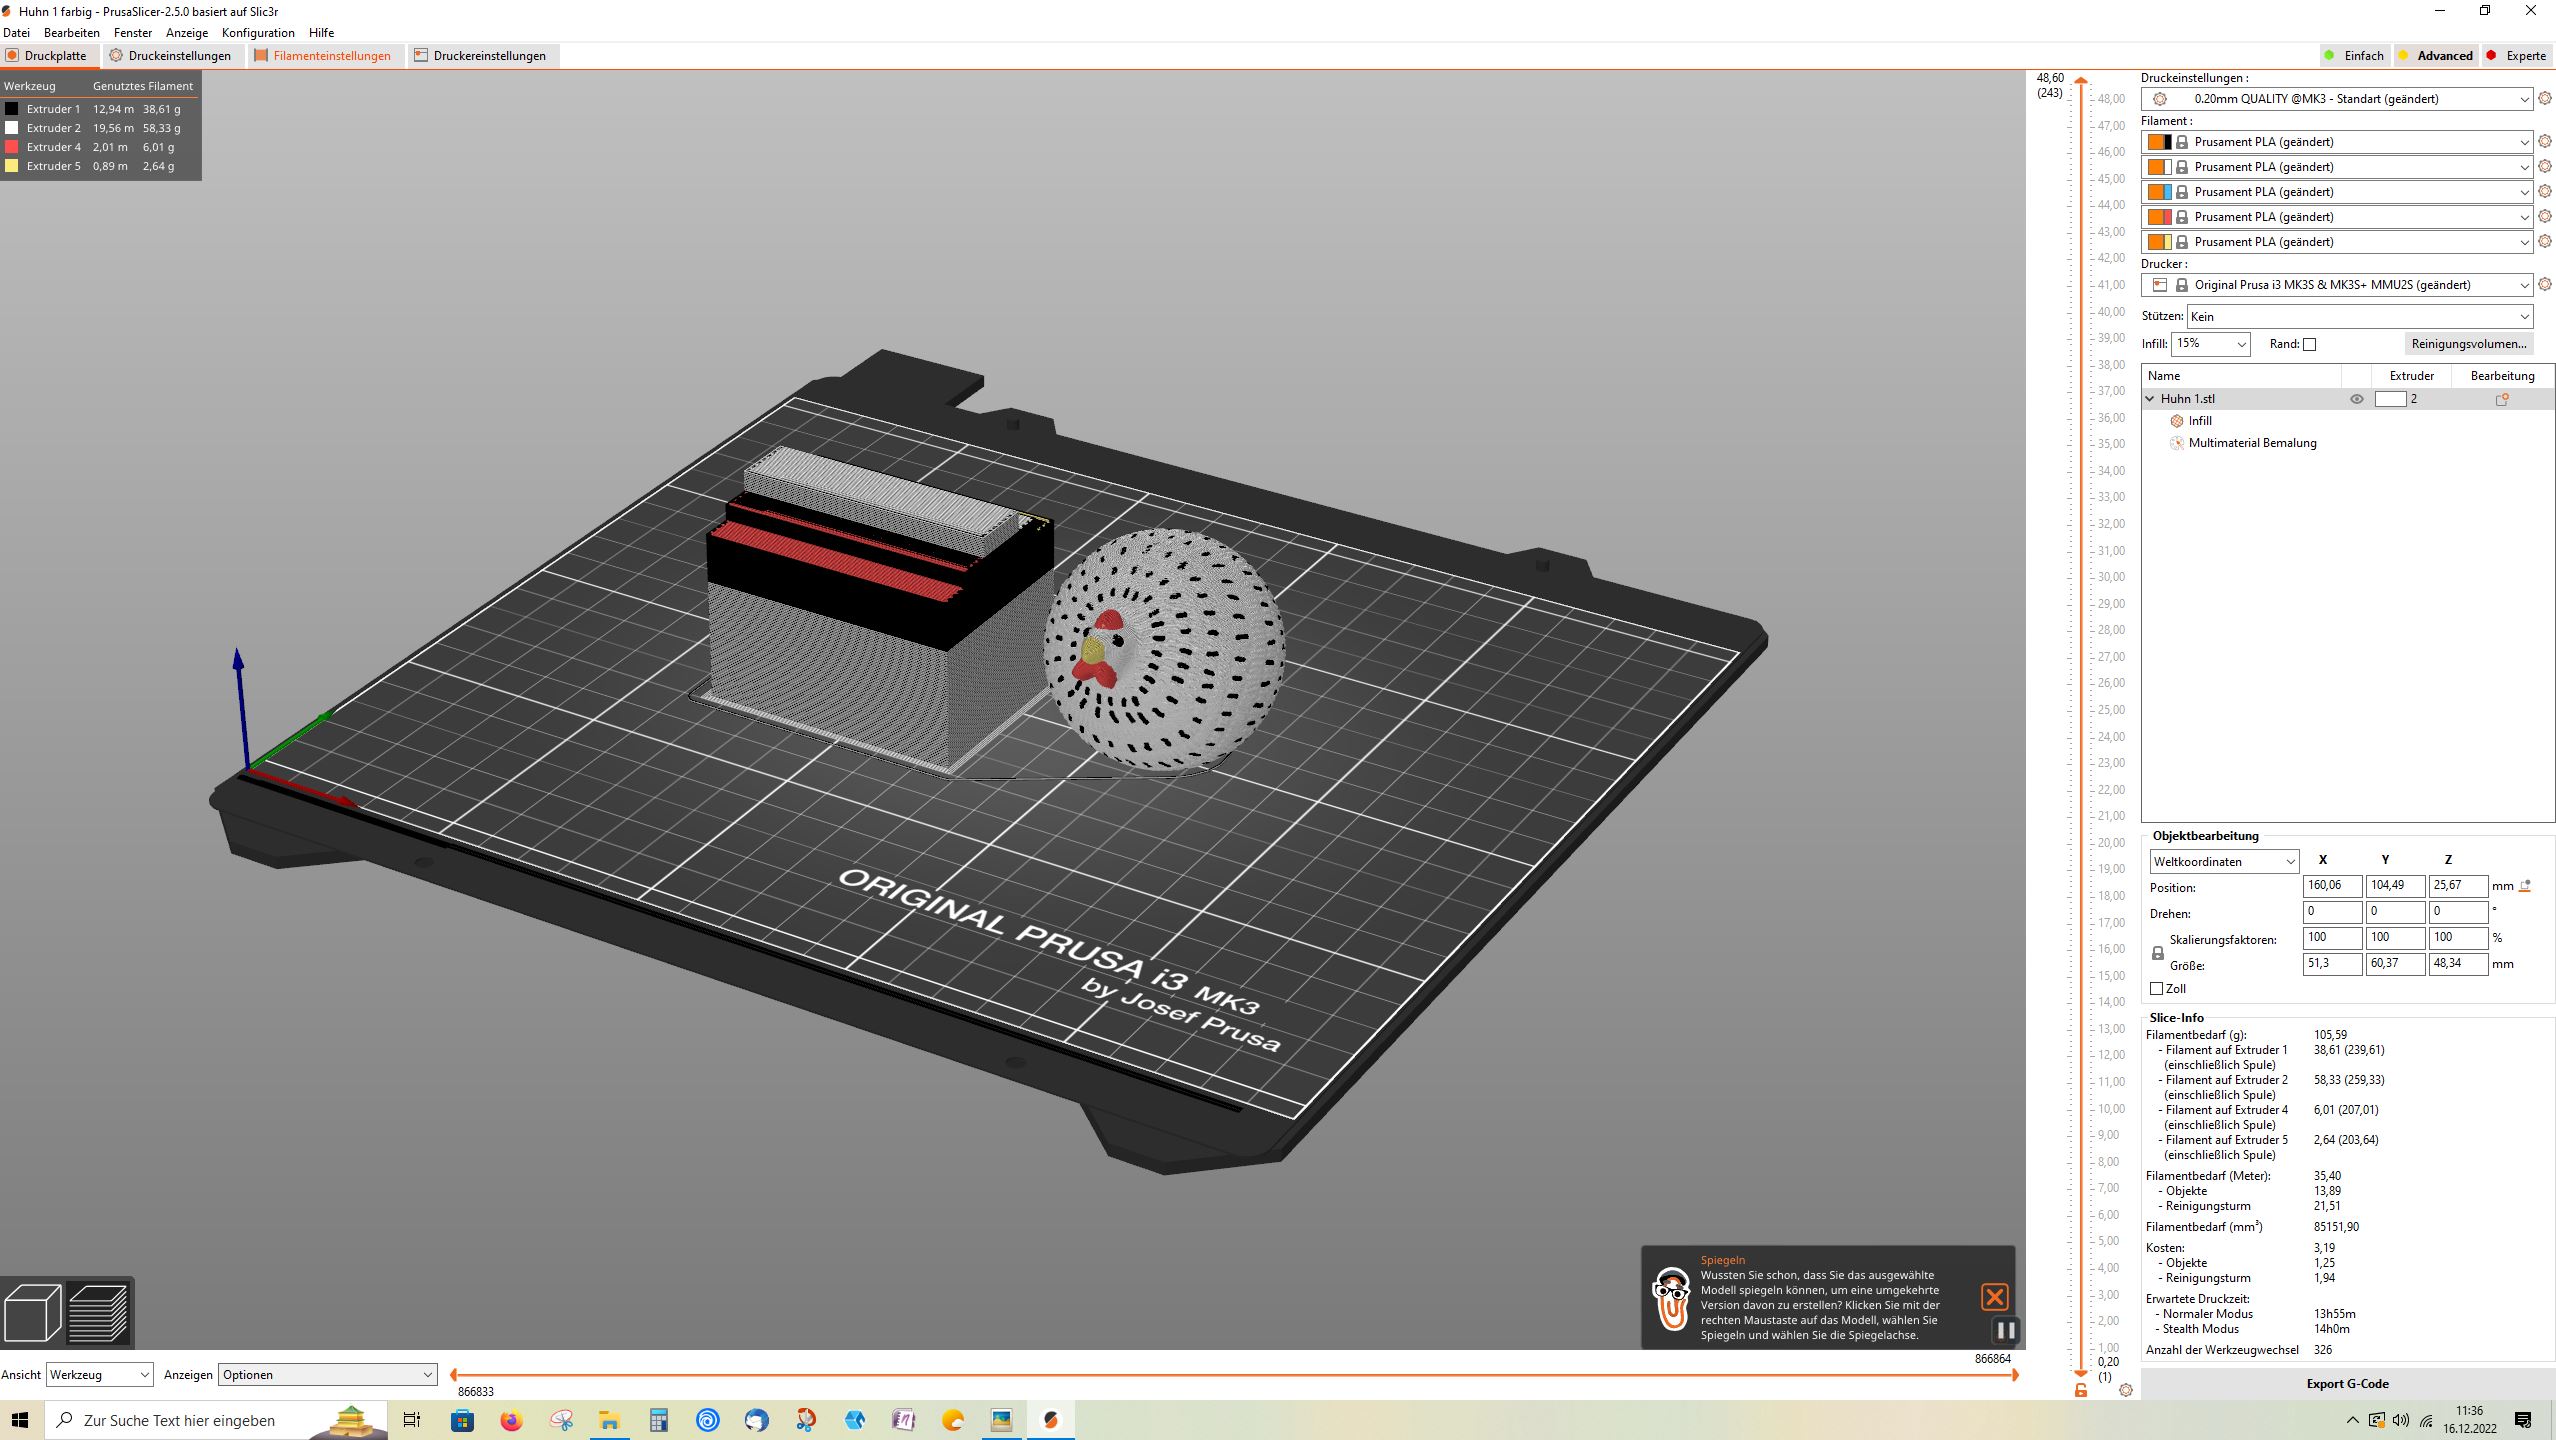Click the first filament color swatch
This screenshot has width=2556, height=1440.
click(2159, 142)
